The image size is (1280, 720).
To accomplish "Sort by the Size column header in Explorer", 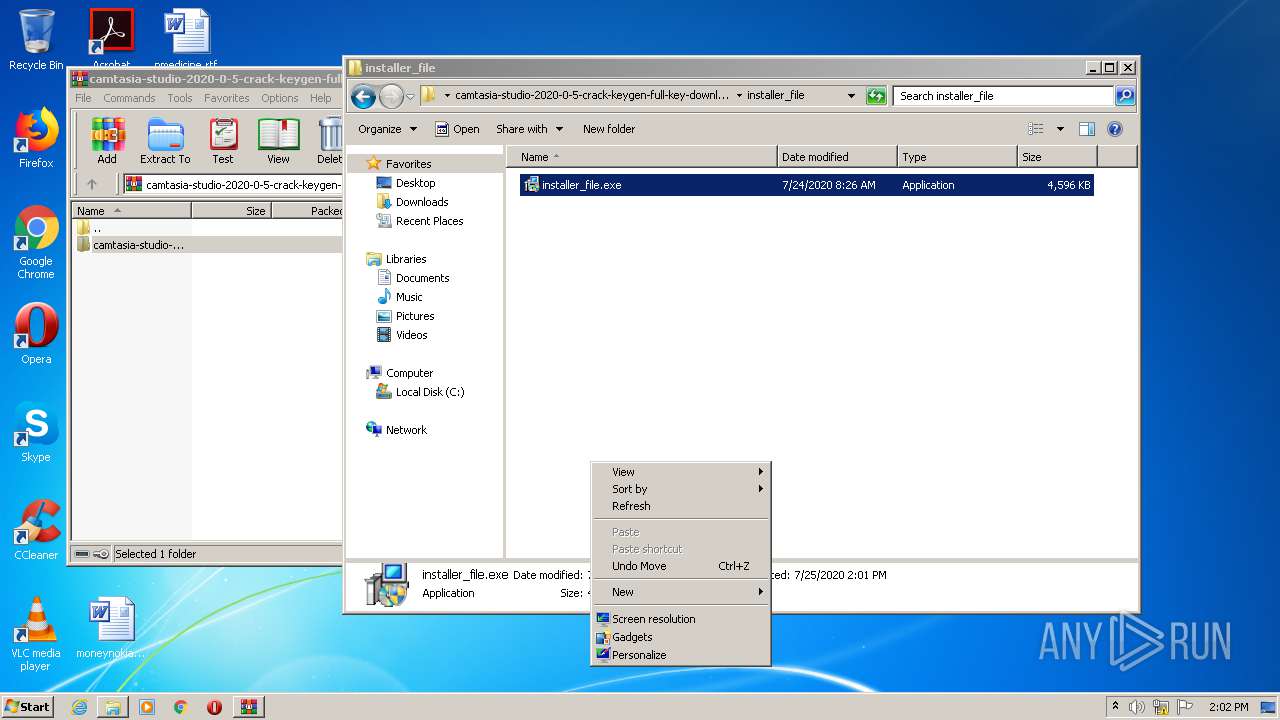I will tap(1057, 157).
